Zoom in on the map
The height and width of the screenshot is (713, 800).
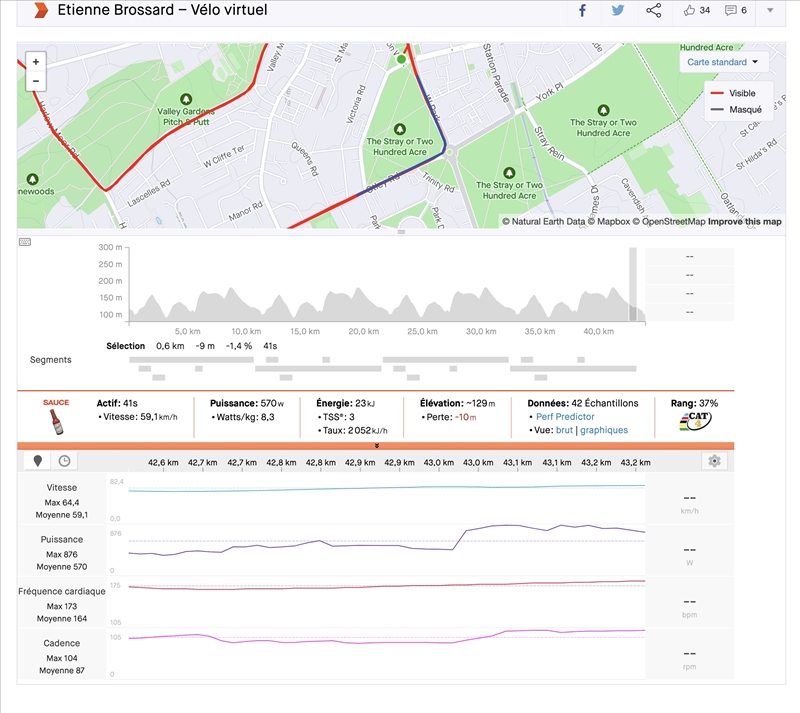[x=36, y=62]
